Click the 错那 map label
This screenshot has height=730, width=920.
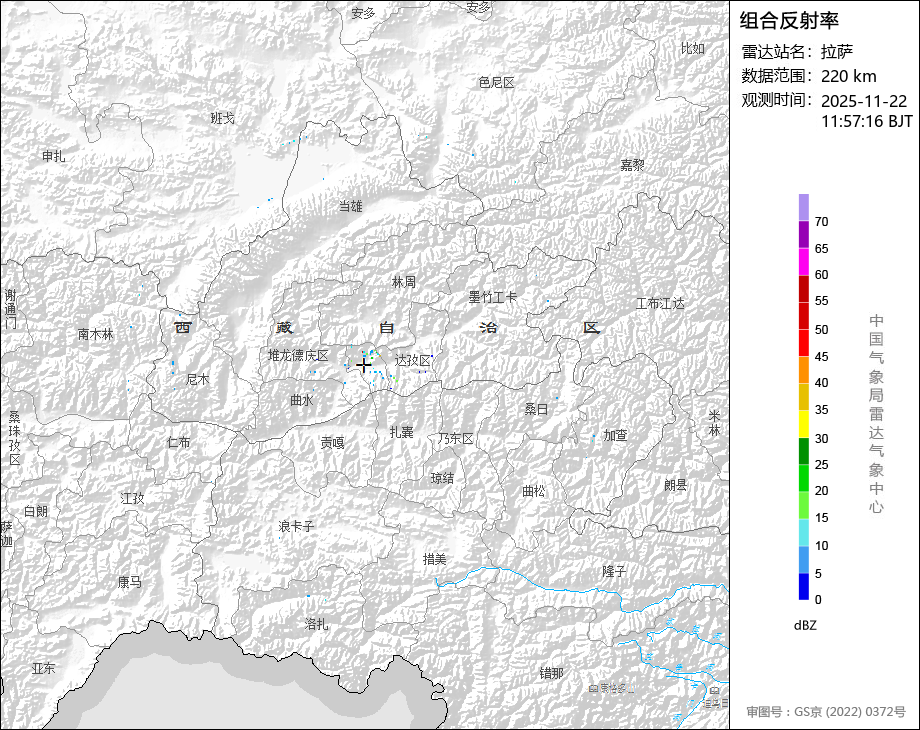coord(552,672)
